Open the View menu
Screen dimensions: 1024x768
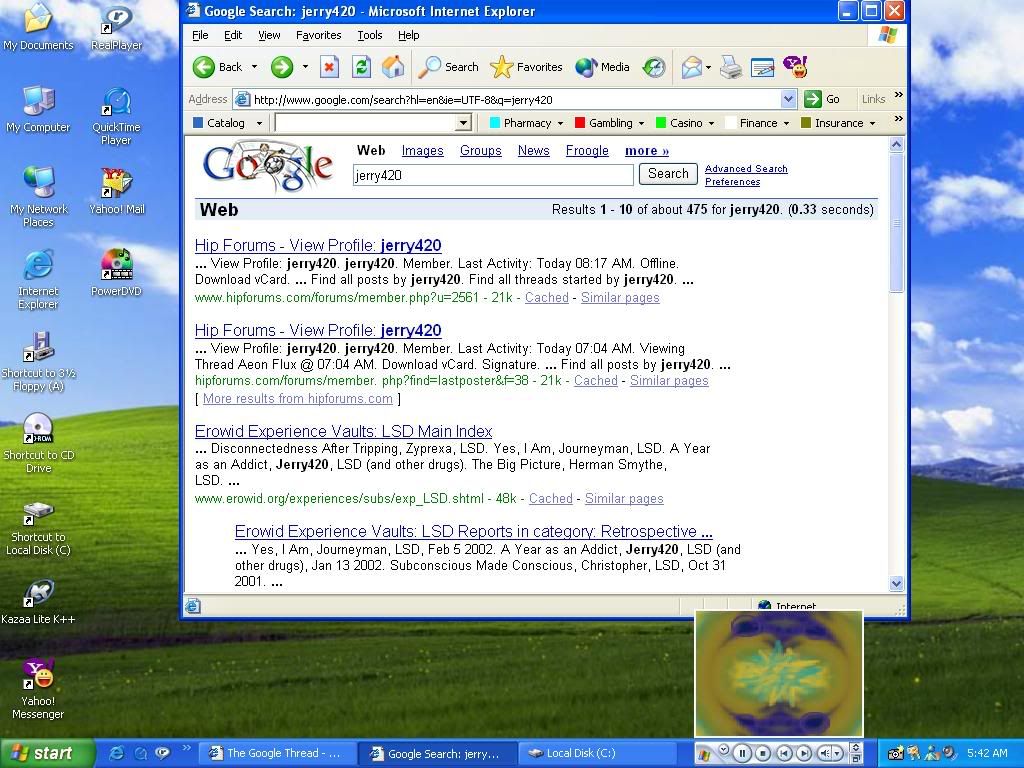pos(269,35)
